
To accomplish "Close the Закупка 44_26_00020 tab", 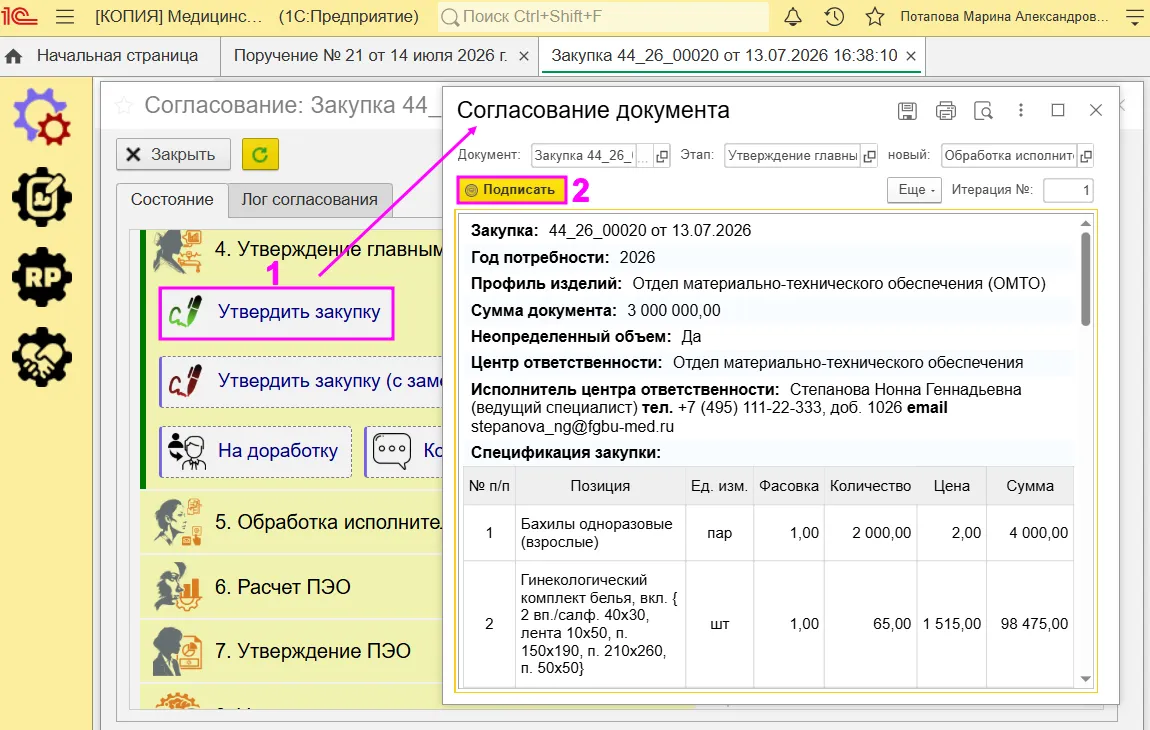I will click(911, 56).
